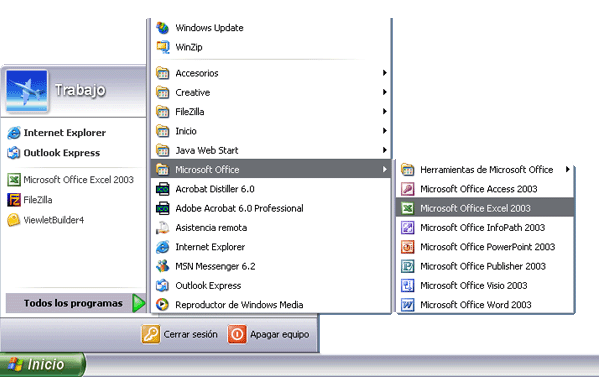The width and height of the screenshot is (599, 377).
Task: Launch Microsoft Office PowerPoint 2003
Action: pos(485,247)
